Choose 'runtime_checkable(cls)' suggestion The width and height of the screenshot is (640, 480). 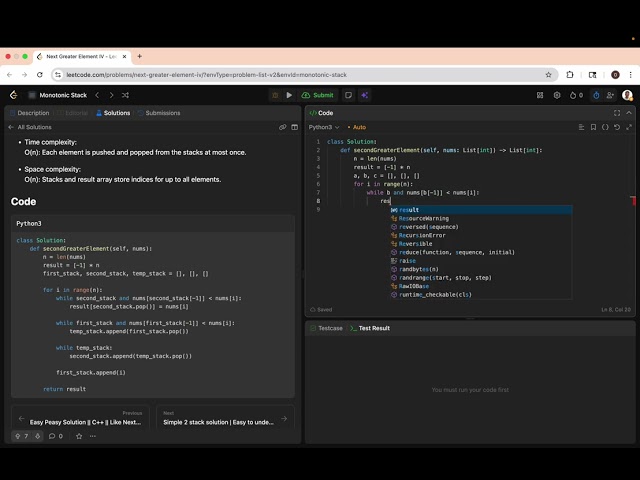click(481, 295)
